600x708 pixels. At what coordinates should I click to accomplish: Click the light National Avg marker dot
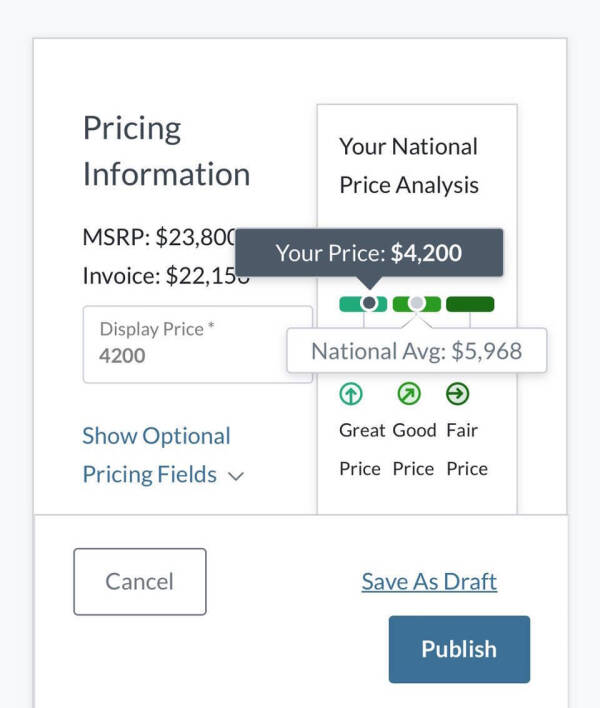click(417, 303)
